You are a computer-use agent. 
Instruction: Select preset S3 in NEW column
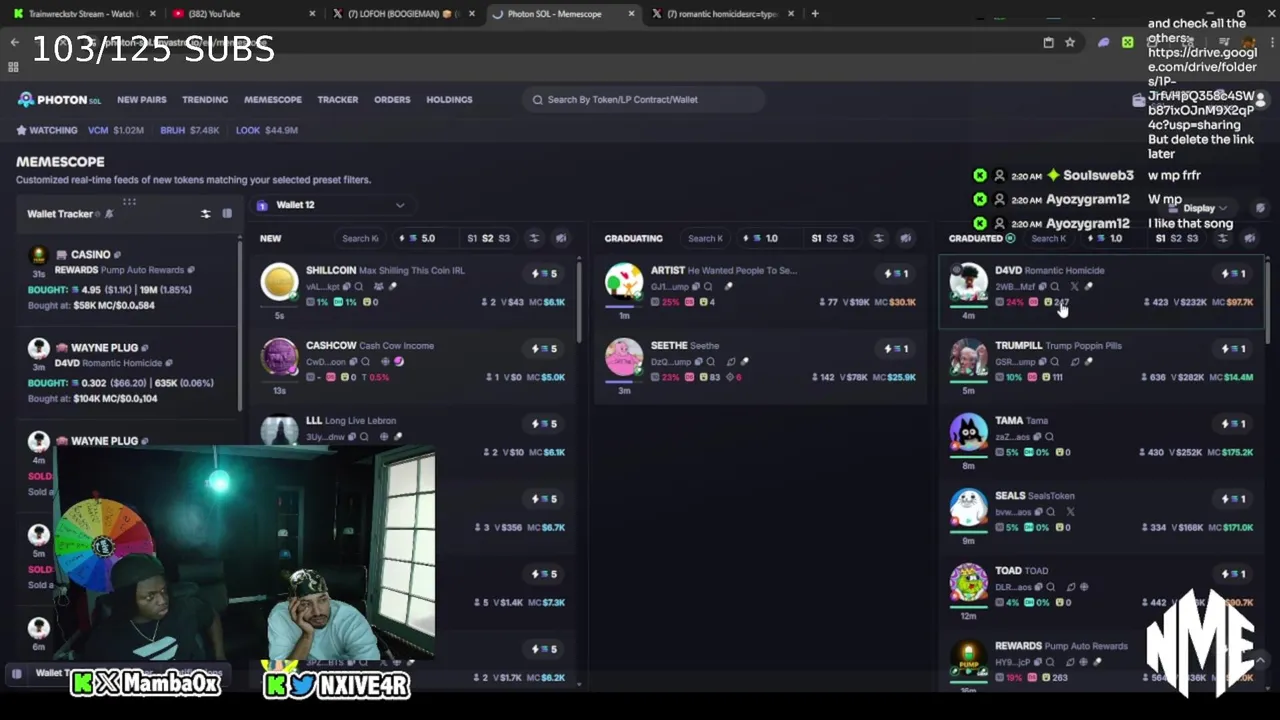click(504, 239)
